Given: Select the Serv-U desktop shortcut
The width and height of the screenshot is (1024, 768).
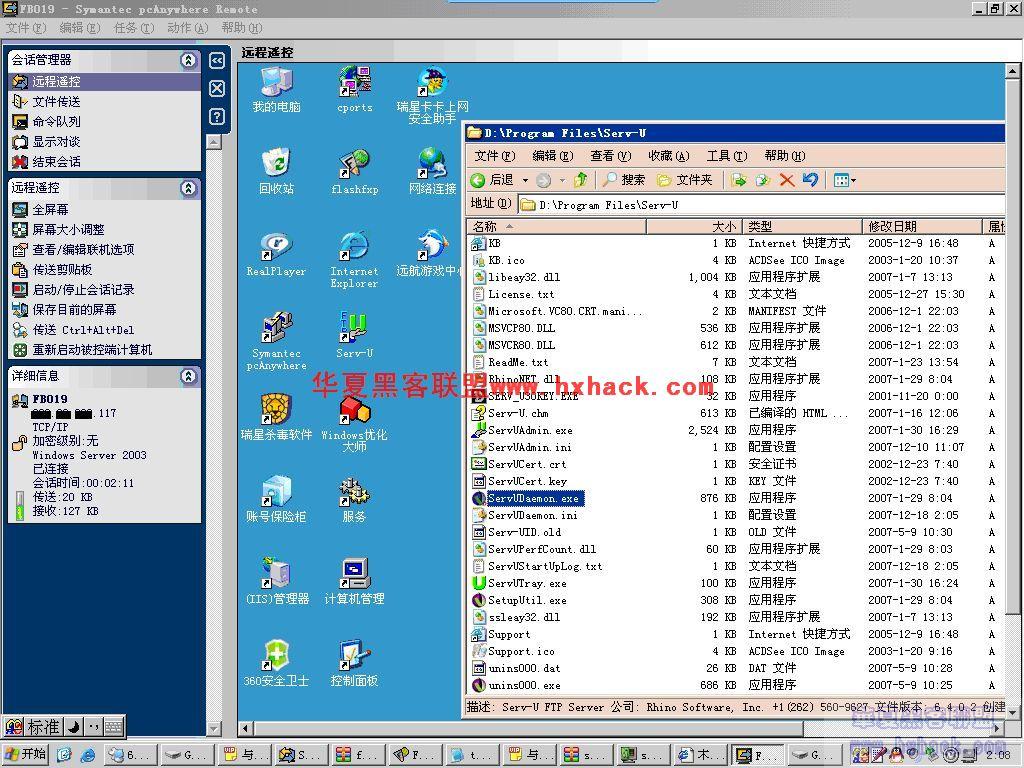Looking at the screenshot, I should tap(354, 334).
